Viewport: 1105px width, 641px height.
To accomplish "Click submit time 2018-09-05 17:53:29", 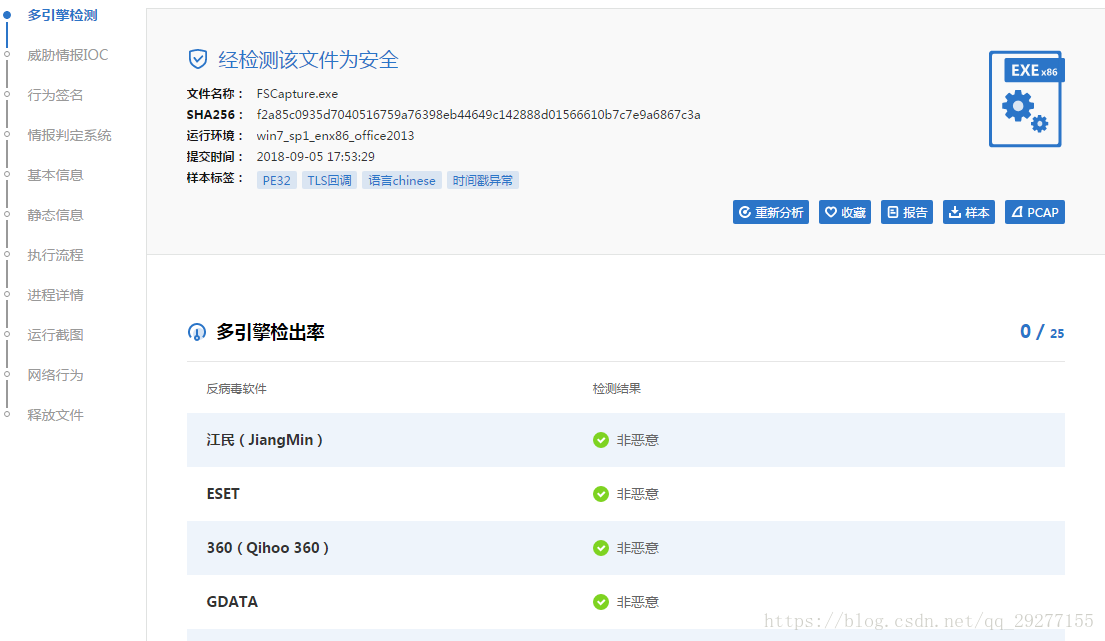I will 316,156.
